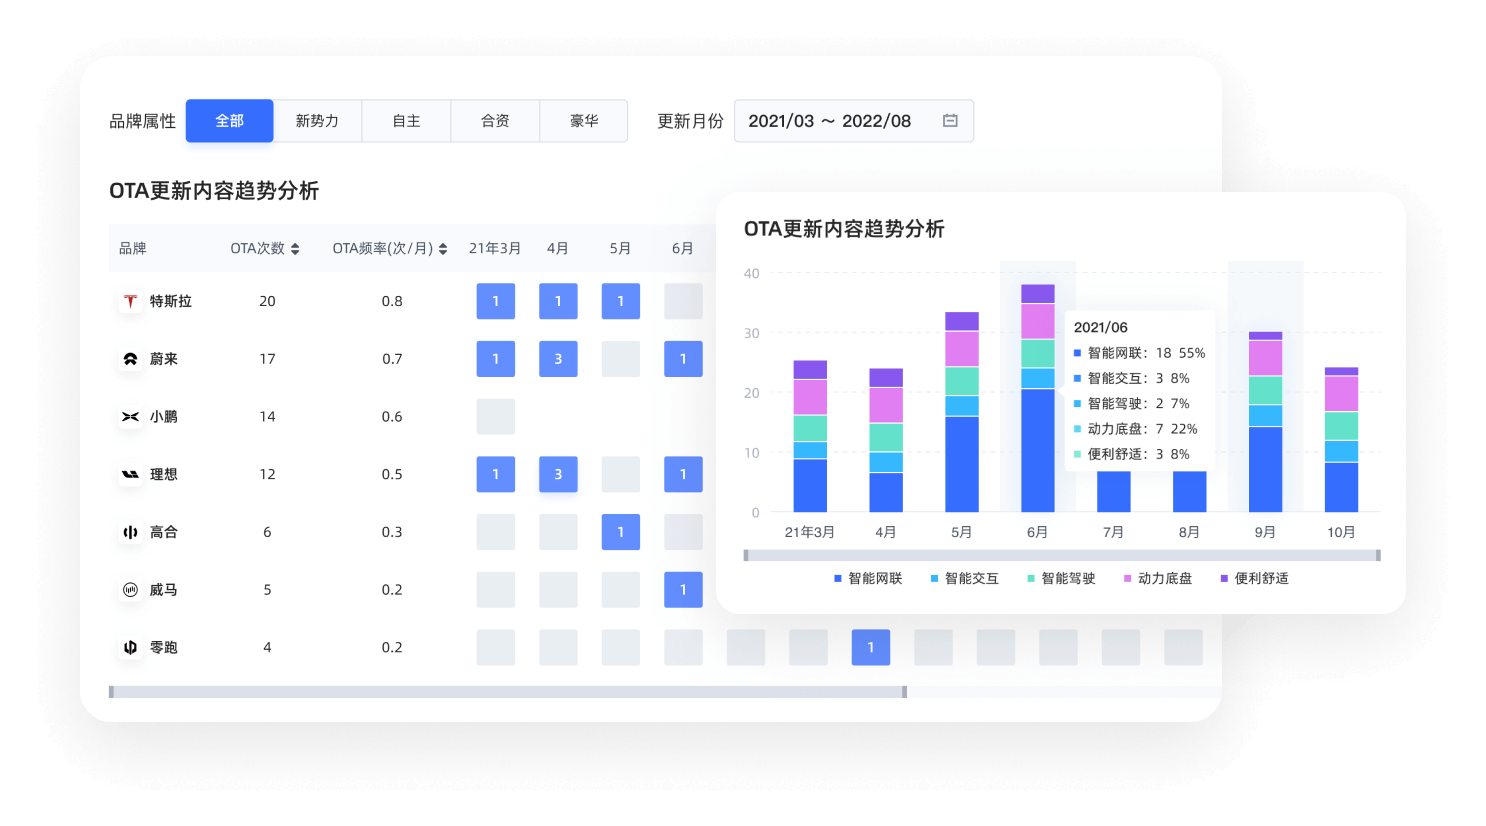Click the Tesla (特斯拉) brand logo icon
The height and width of the screenshot is (826, 1486).
click(131, 301)
